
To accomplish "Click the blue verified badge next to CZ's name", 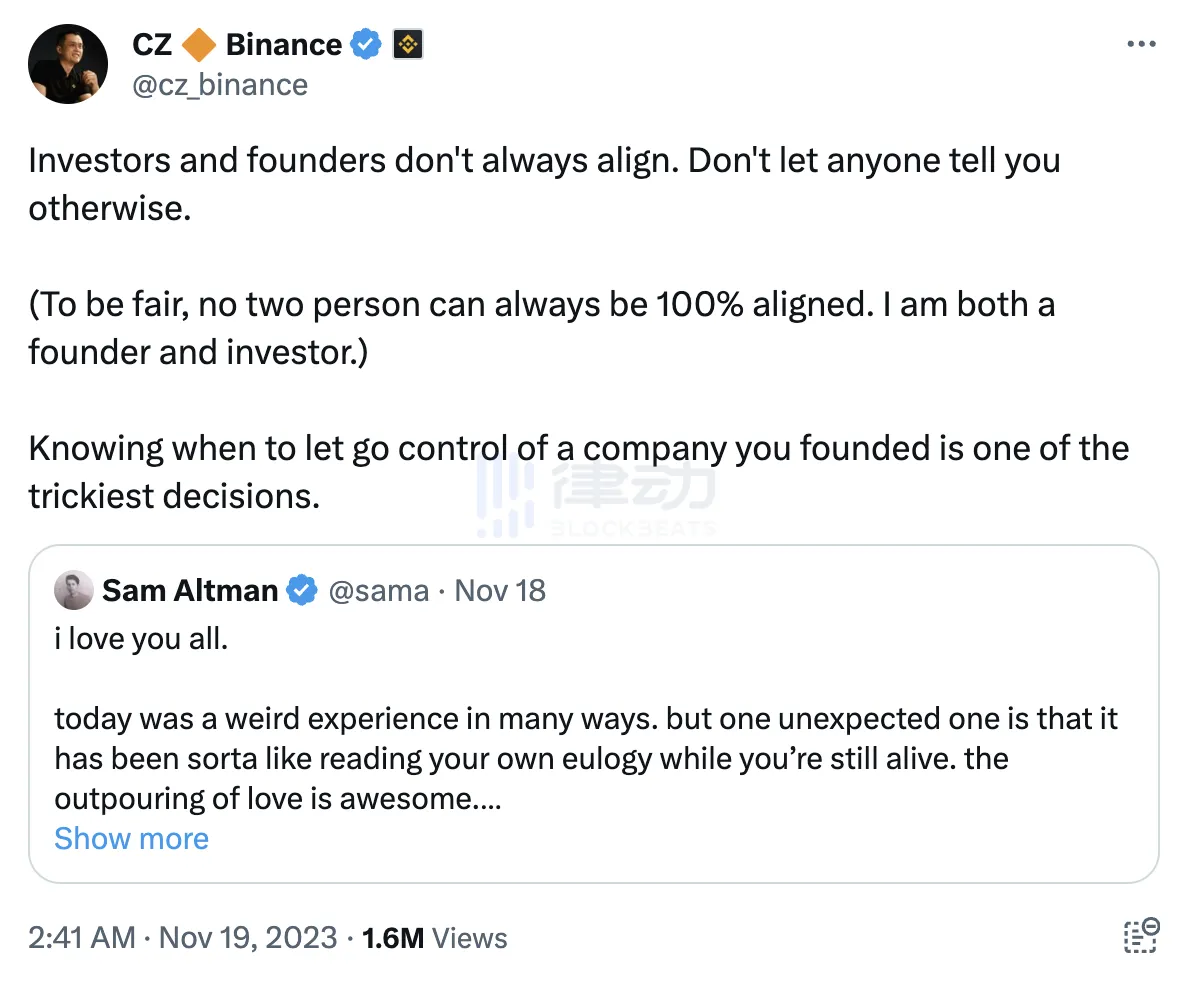I will click(366, 44).
